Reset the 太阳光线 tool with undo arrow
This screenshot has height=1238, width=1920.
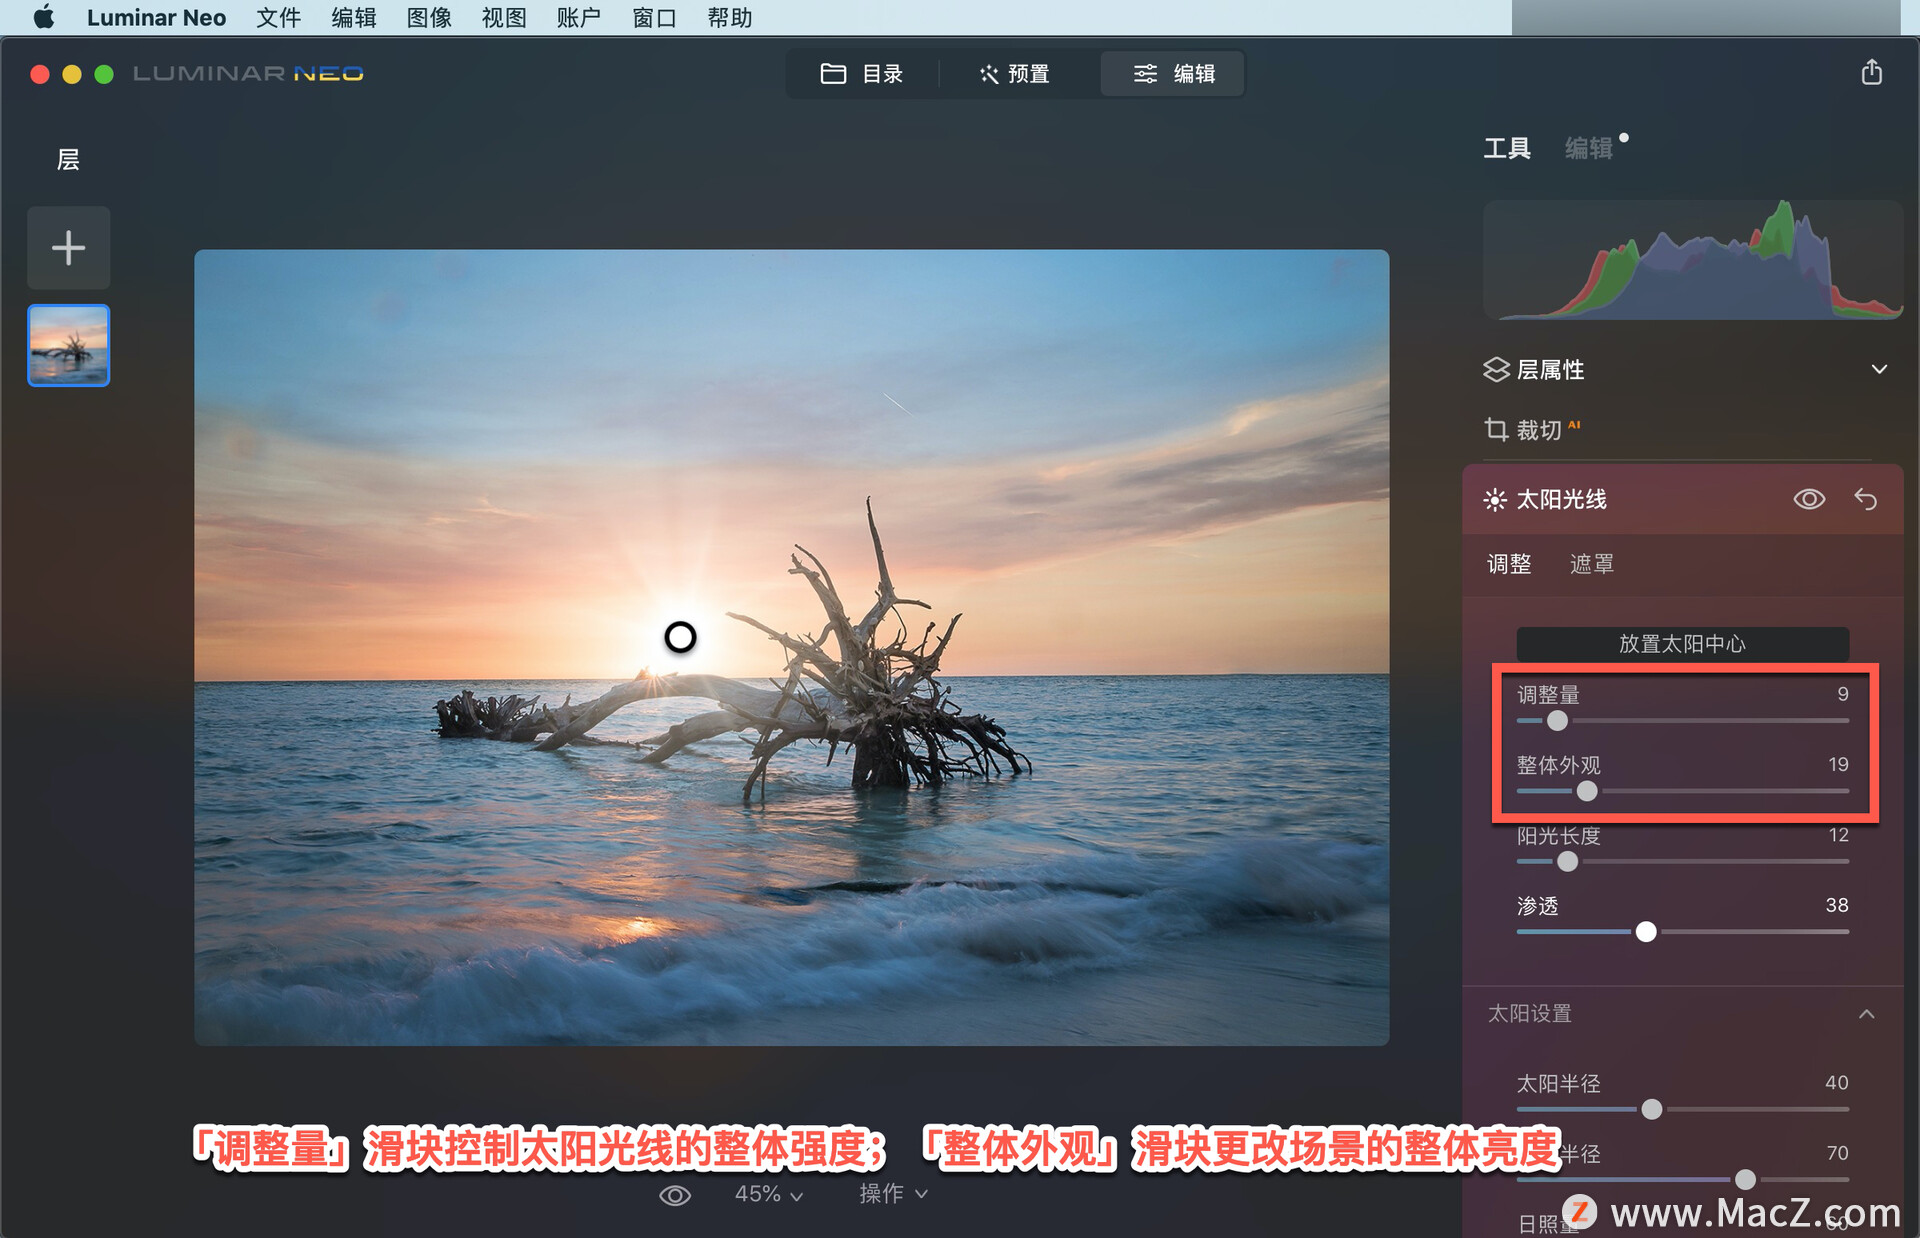[x=1866, y=499]
